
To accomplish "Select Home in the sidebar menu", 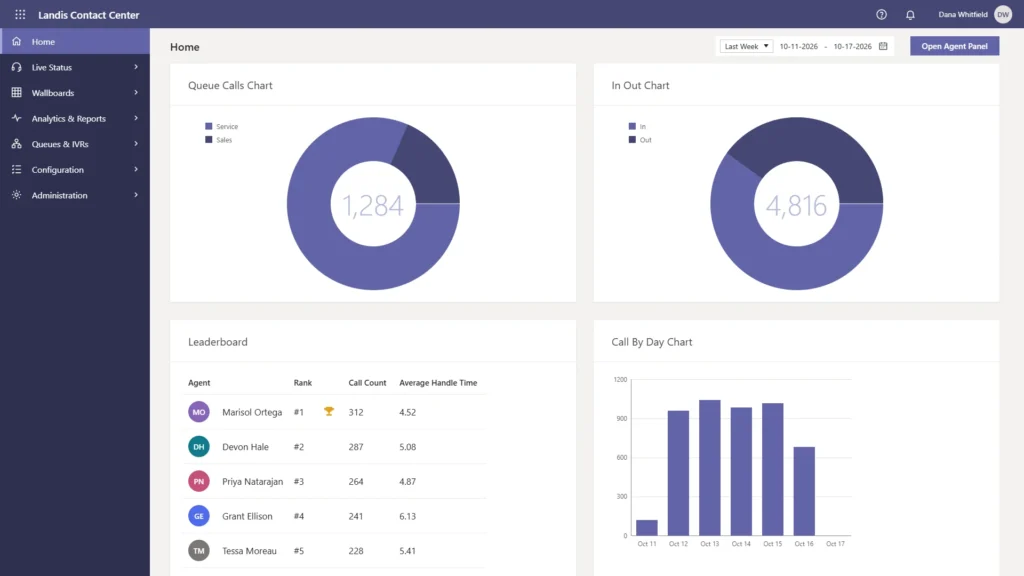I will (75, 41).
